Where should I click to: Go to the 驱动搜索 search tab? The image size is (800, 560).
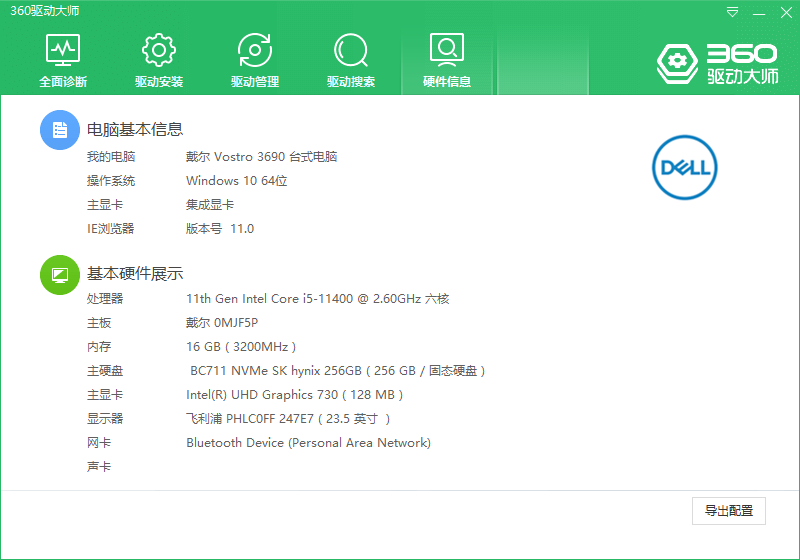[351, 60]
